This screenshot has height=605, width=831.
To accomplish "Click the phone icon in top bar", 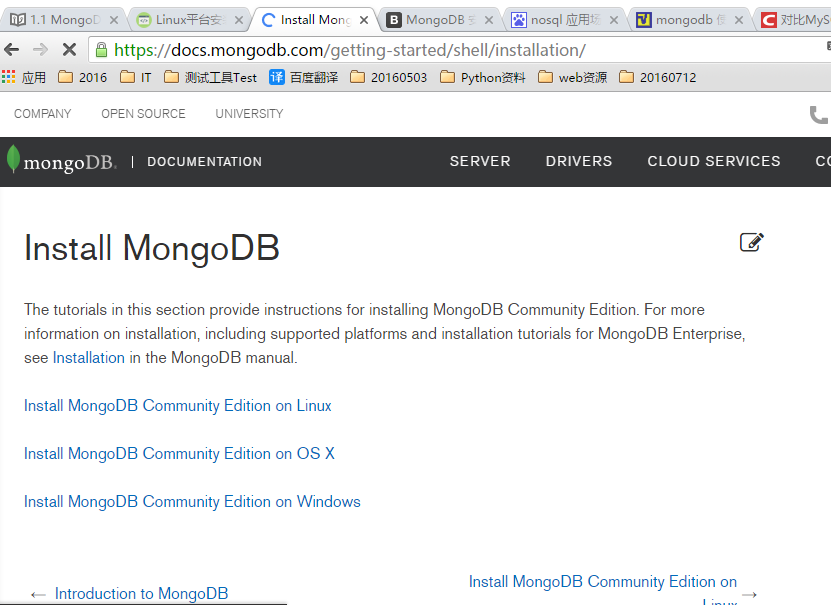I will coord(819,115).
